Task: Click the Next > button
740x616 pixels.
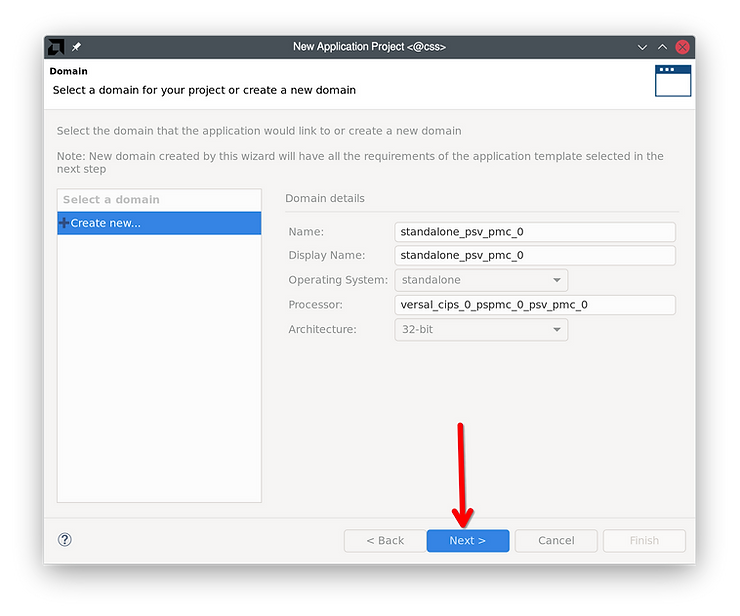Action: tap(467, 541)
